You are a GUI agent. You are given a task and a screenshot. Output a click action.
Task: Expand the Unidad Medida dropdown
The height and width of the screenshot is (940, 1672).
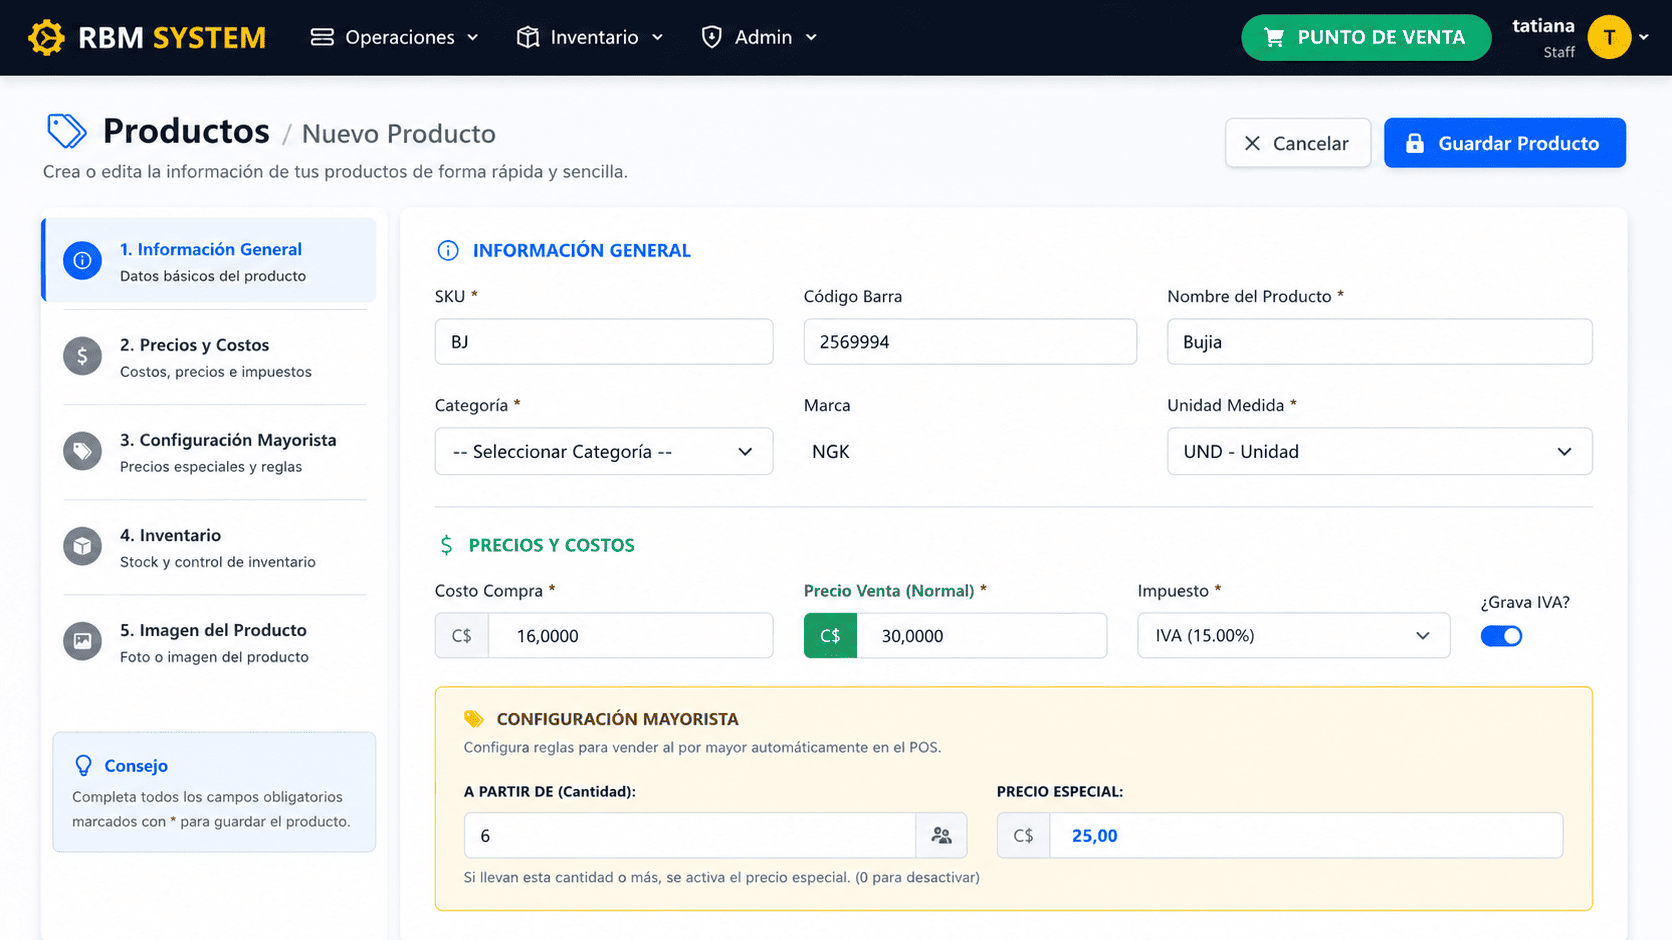[x=1379, y=452]
